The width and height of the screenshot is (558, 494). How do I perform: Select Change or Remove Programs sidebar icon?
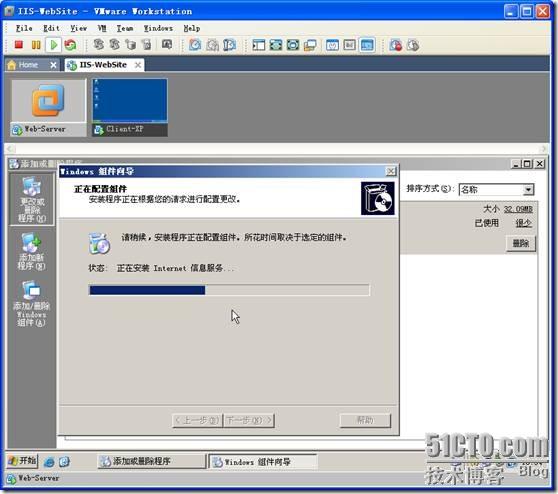[32, 200]
